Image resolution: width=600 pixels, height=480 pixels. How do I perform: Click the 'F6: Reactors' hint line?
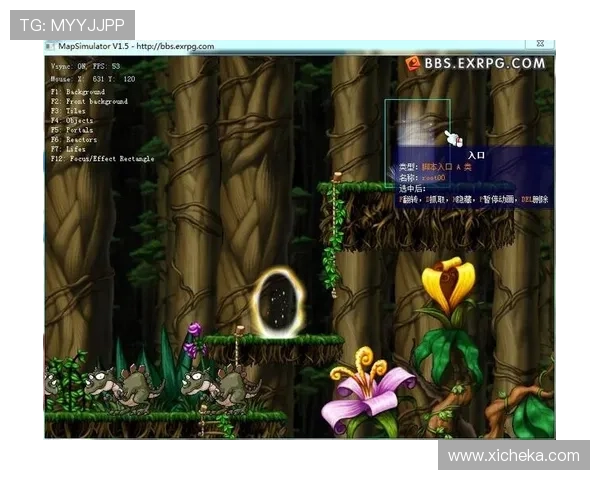click(x=74, y=140)
